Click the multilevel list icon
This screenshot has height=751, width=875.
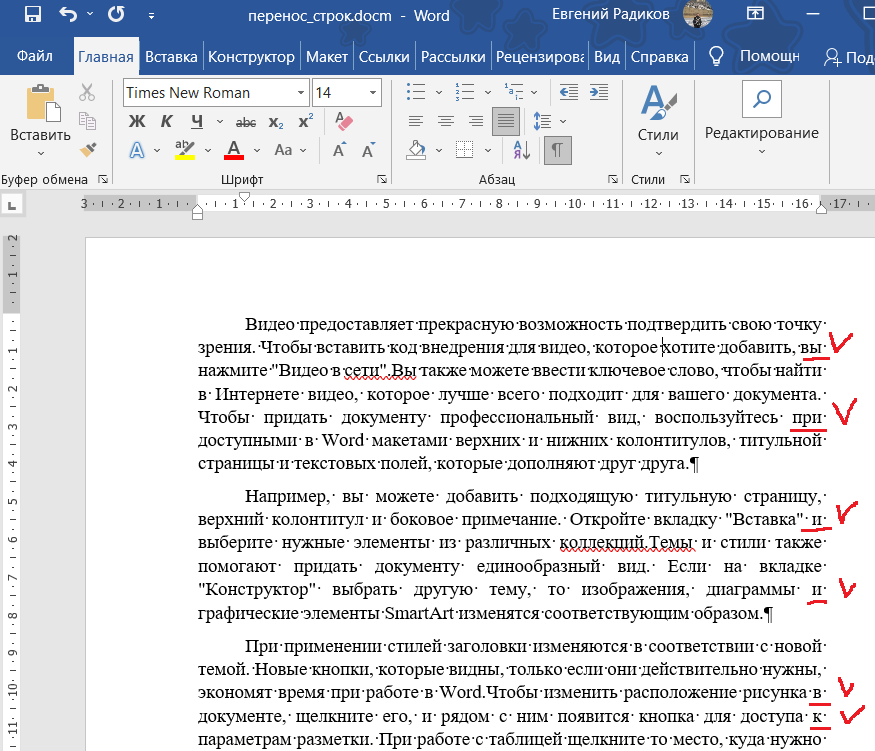(x=513, y=92)
